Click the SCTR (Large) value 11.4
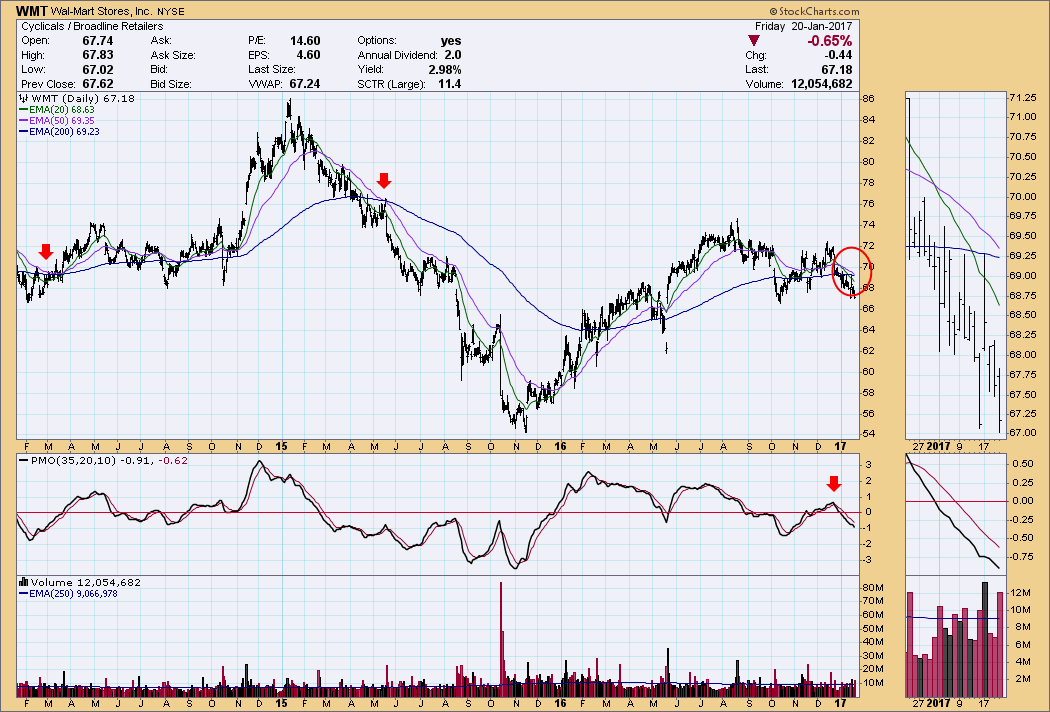The height and width of the screenshot is (712, 1050). (449, 84)
